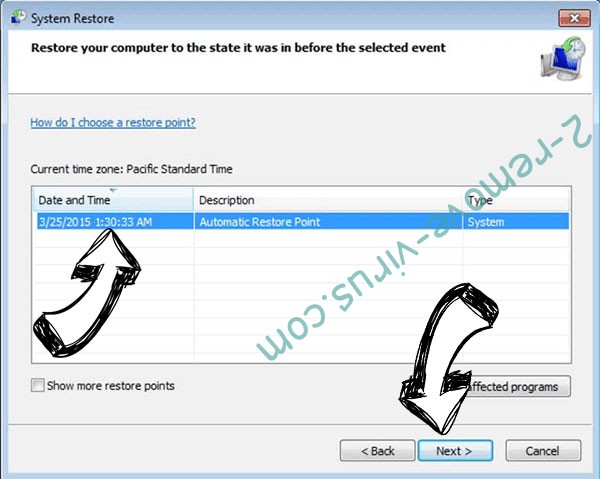Enable the Show more restore points checkbox

[x=38, y=385]
